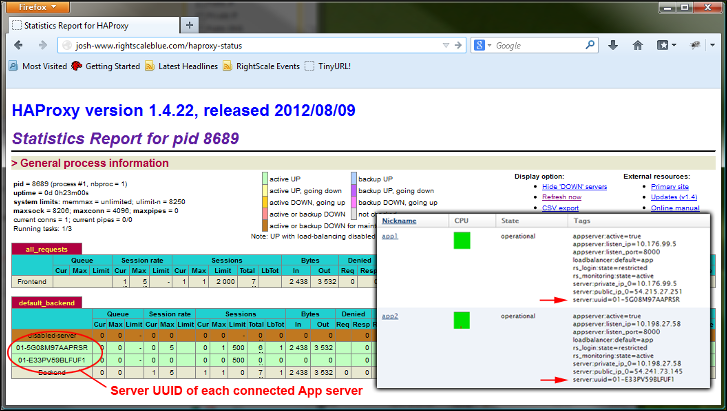Viewport: 727px width, 411px height.
Task: Go back with the browser back arrow
Action: 18,45
